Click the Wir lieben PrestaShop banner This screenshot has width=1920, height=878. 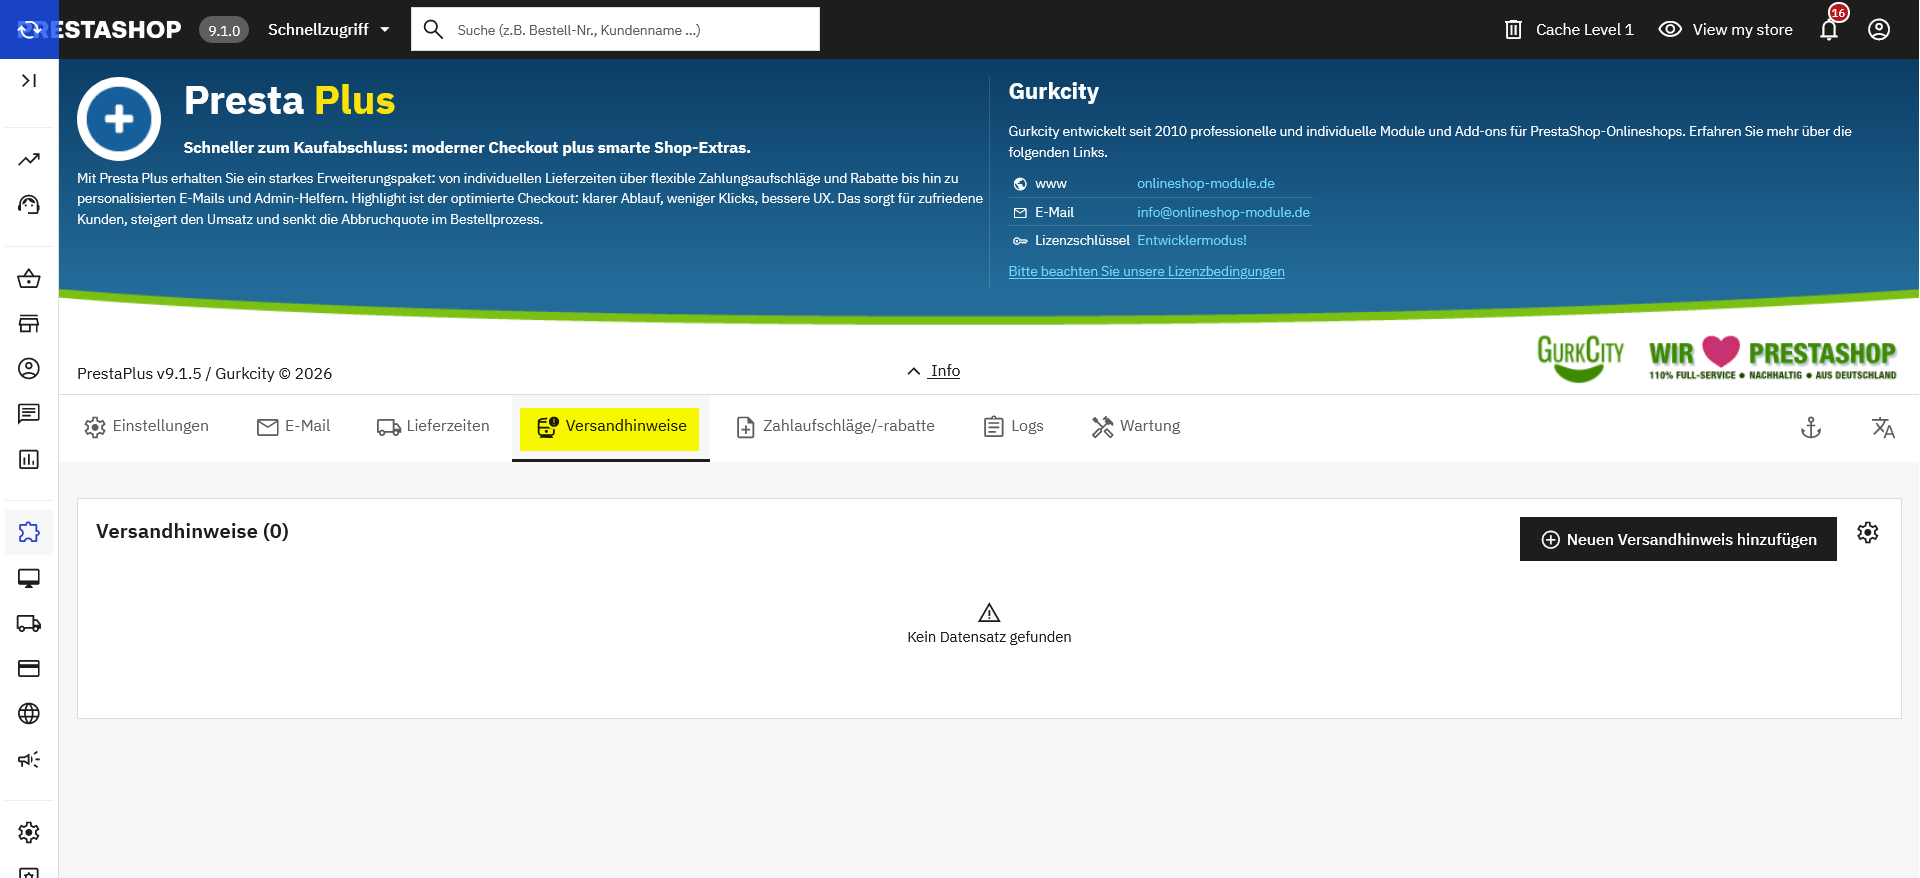click(x=1772, y=359)
